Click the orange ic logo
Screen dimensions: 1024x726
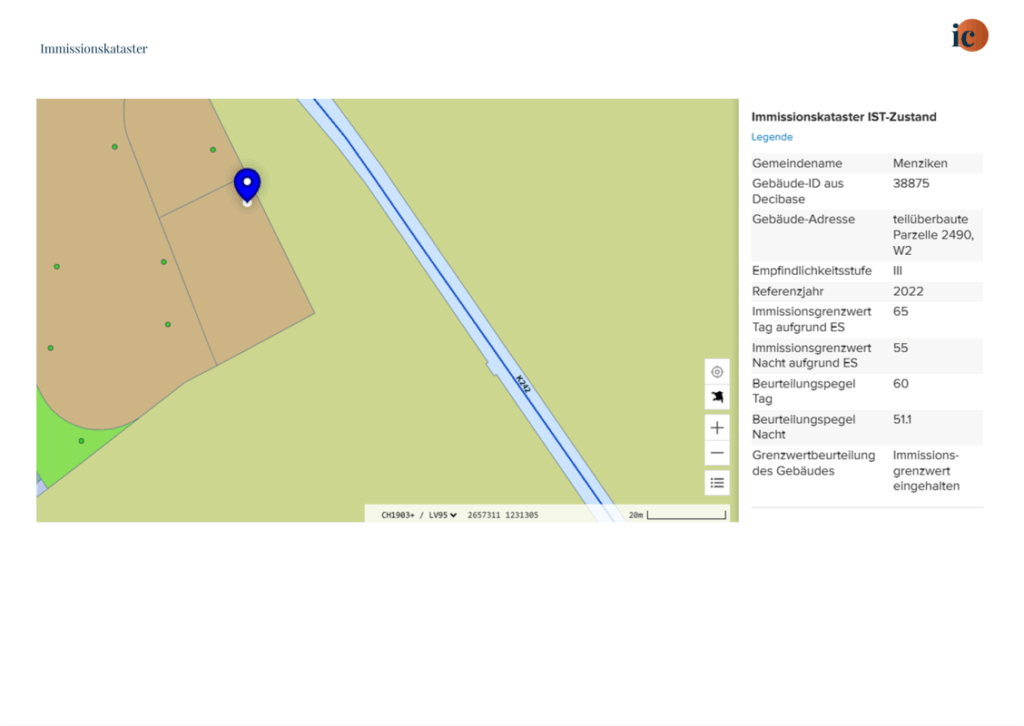click(x=970, y=35)
